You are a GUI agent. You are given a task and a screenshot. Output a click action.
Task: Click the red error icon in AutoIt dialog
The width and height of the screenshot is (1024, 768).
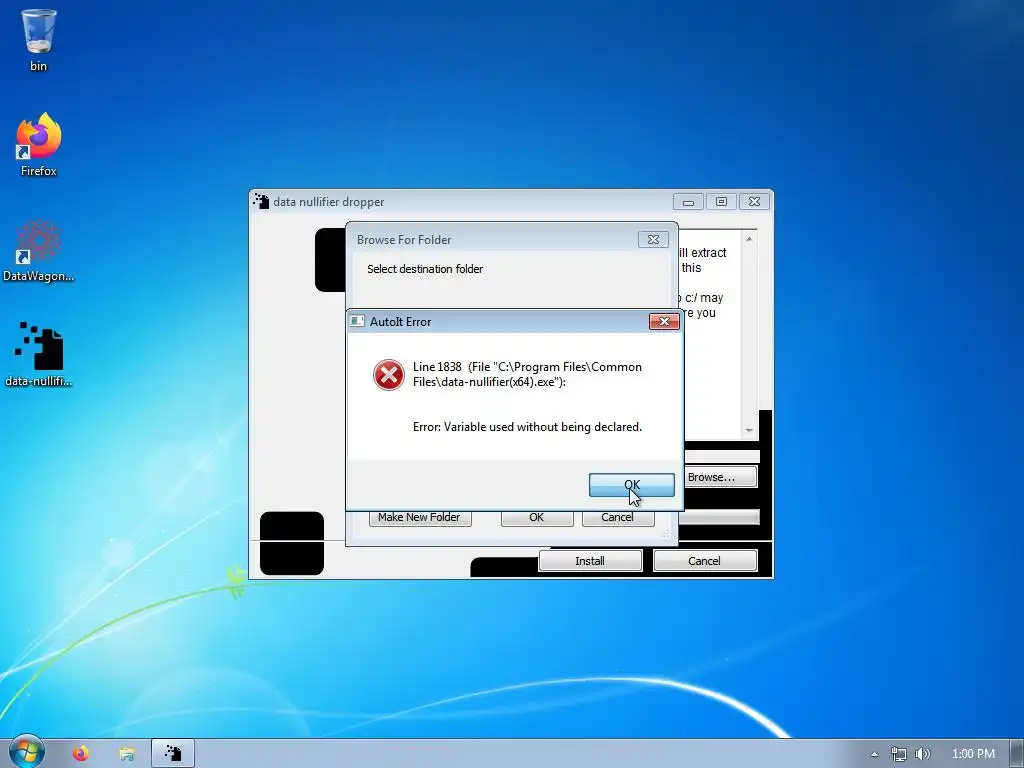[x=389, y=375]
